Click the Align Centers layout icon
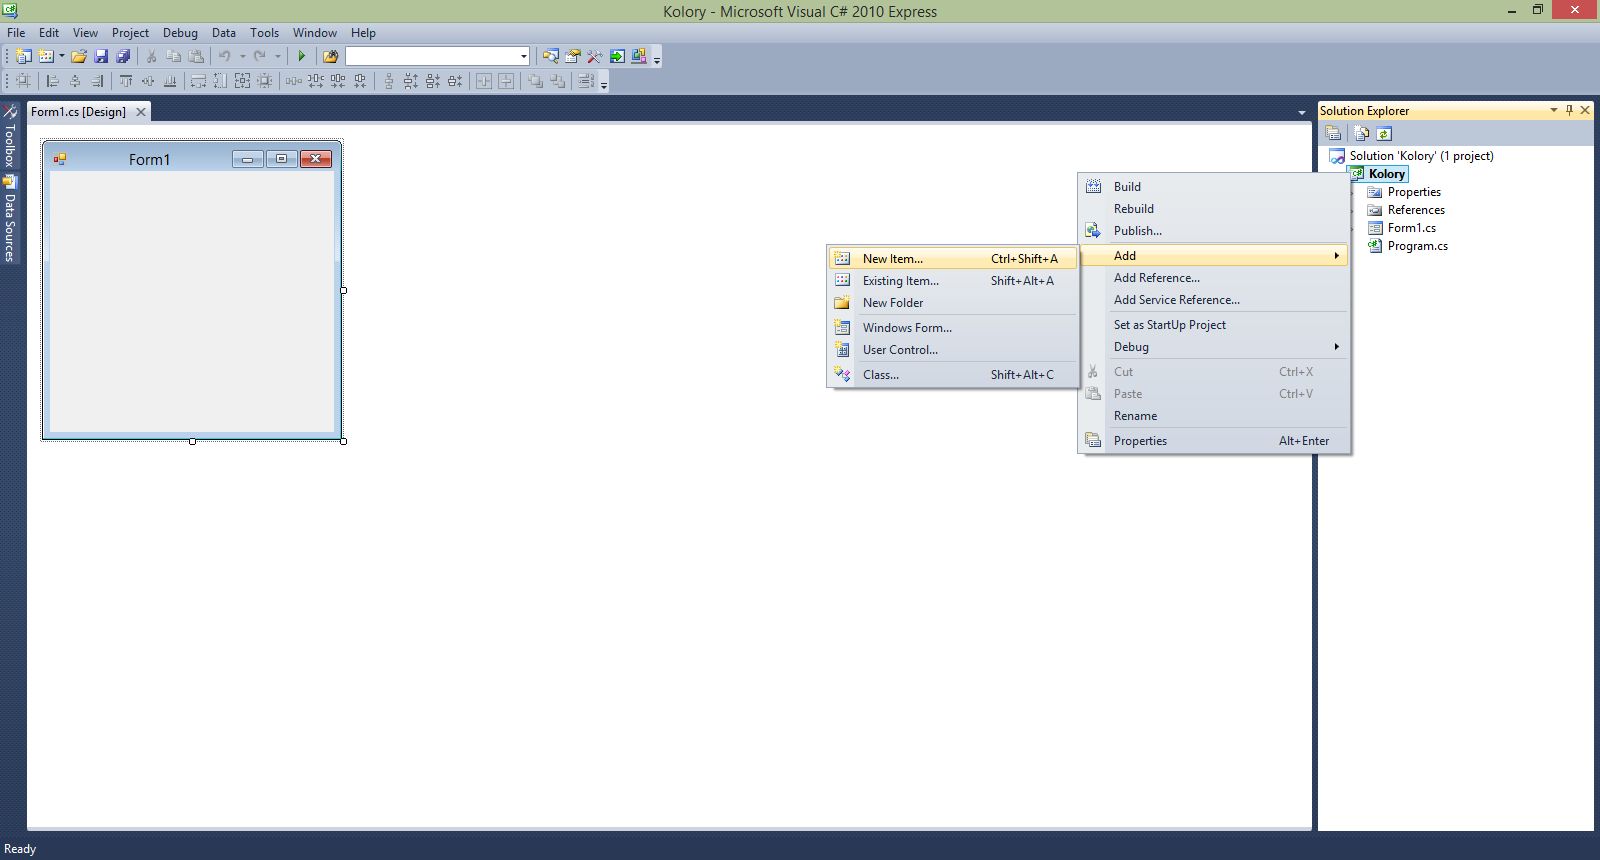This screenshot has width=1600, height=860. point(75,81)
